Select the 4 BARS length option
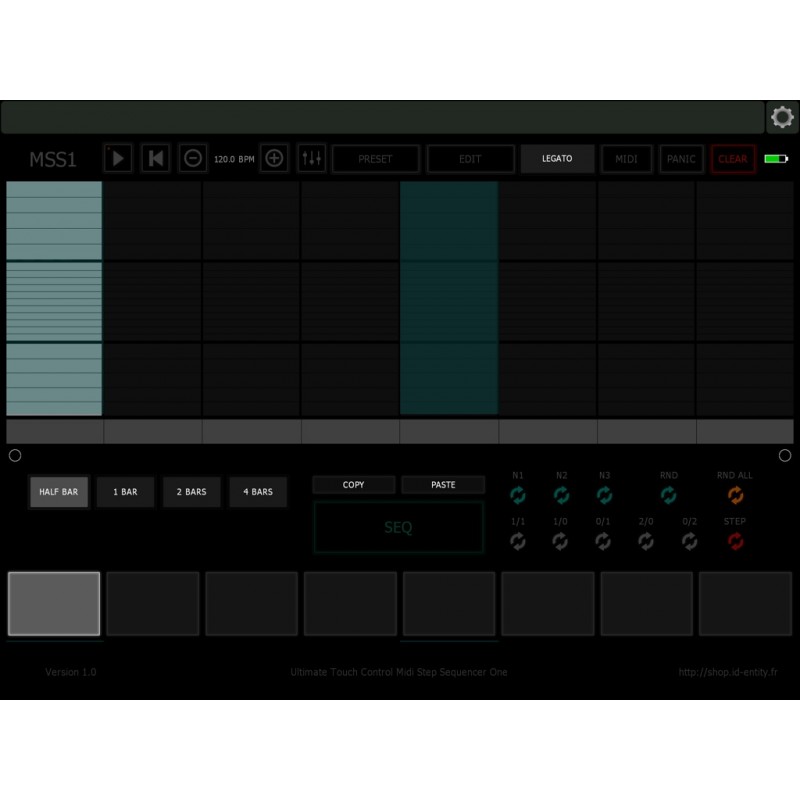The image size is (800, 800). [x=258, y=492]
